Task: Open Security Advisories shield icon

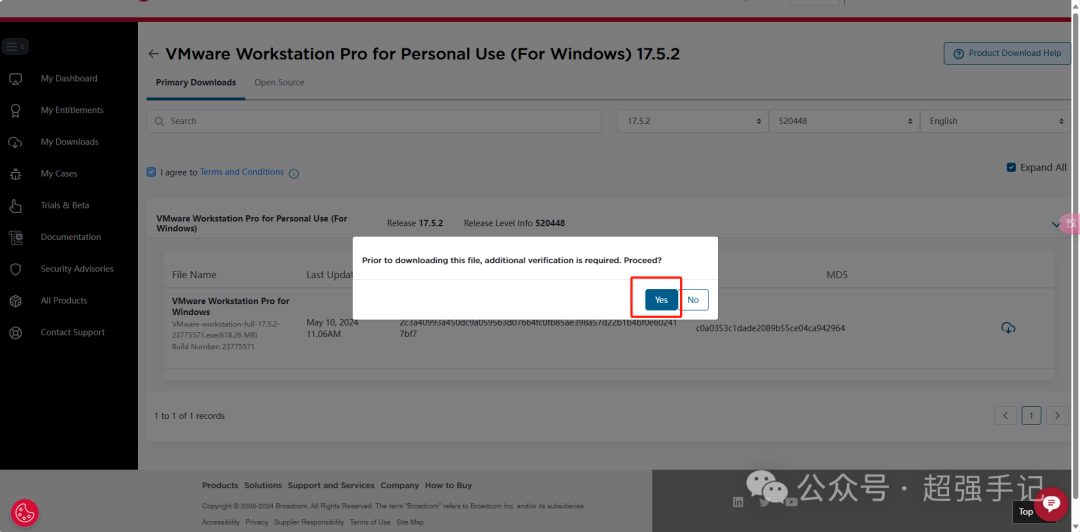Action: coord(16,269)
